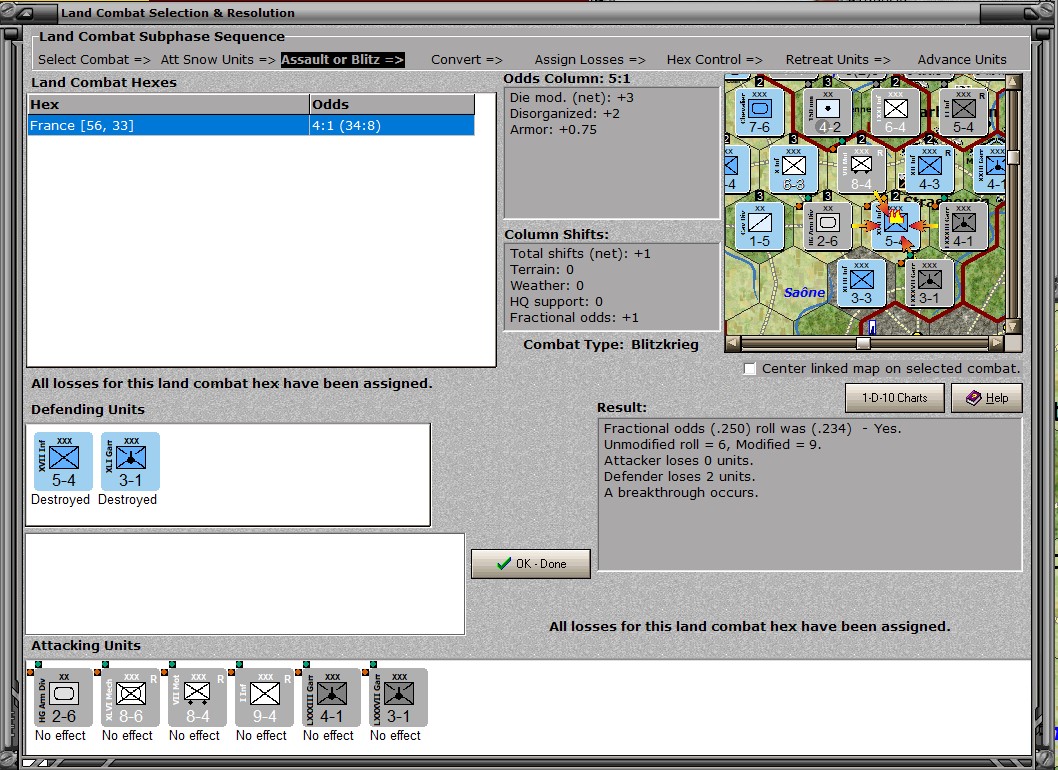Image resolution: width=1058 pixels, height=770 pixels.
Task: Click the Odds column header
Action: (x=391, y=105)
